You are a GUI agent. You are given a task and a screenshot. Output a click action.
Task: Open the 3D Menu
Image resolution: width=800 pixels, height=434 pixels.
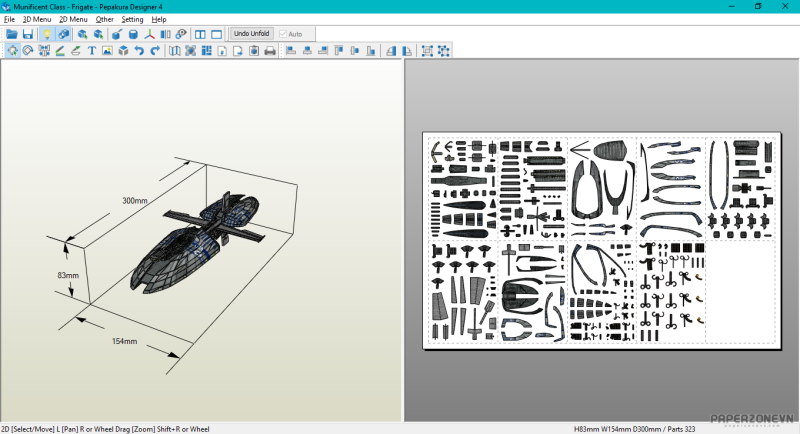point(37,19)
